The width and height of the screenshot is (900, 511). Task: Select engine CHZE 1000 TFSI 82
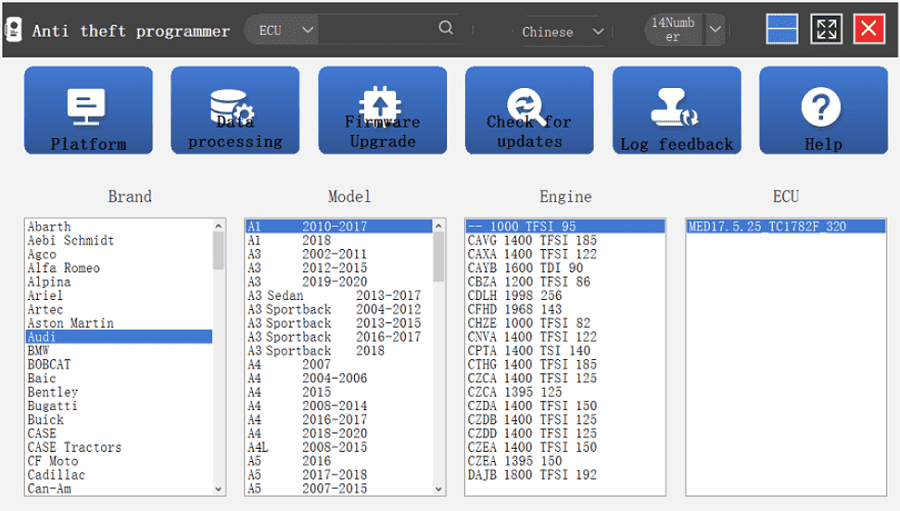(x=565, y=323)
